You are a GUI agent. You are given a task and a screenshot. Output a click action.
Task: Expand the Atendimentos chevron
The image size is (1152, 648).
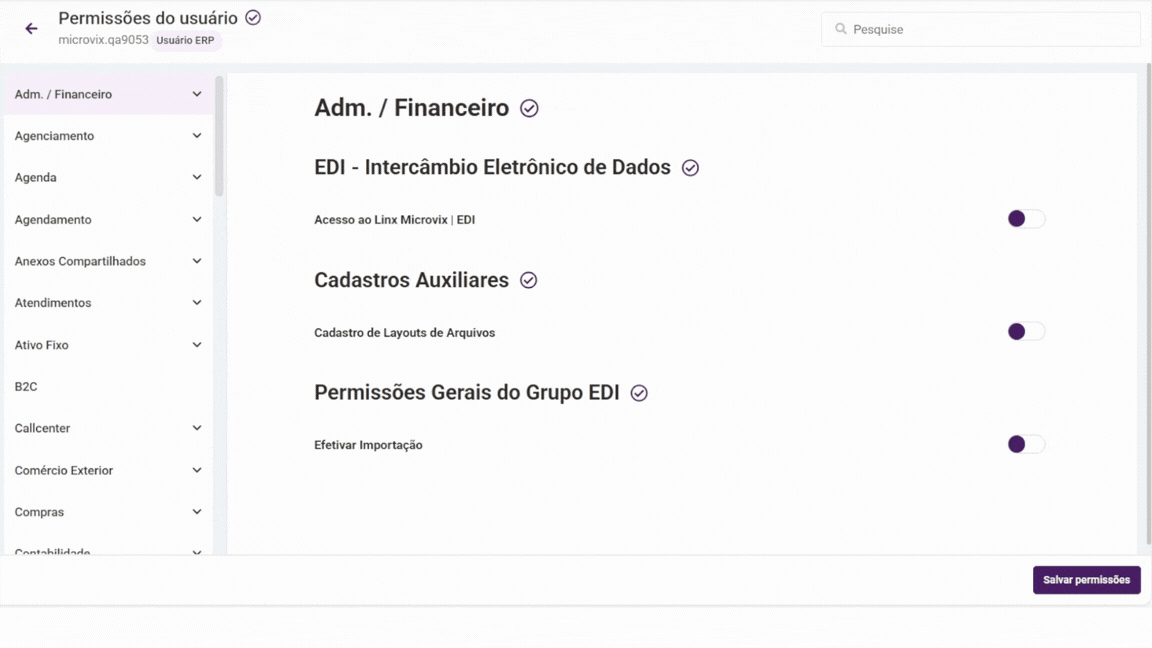(197, 303)
